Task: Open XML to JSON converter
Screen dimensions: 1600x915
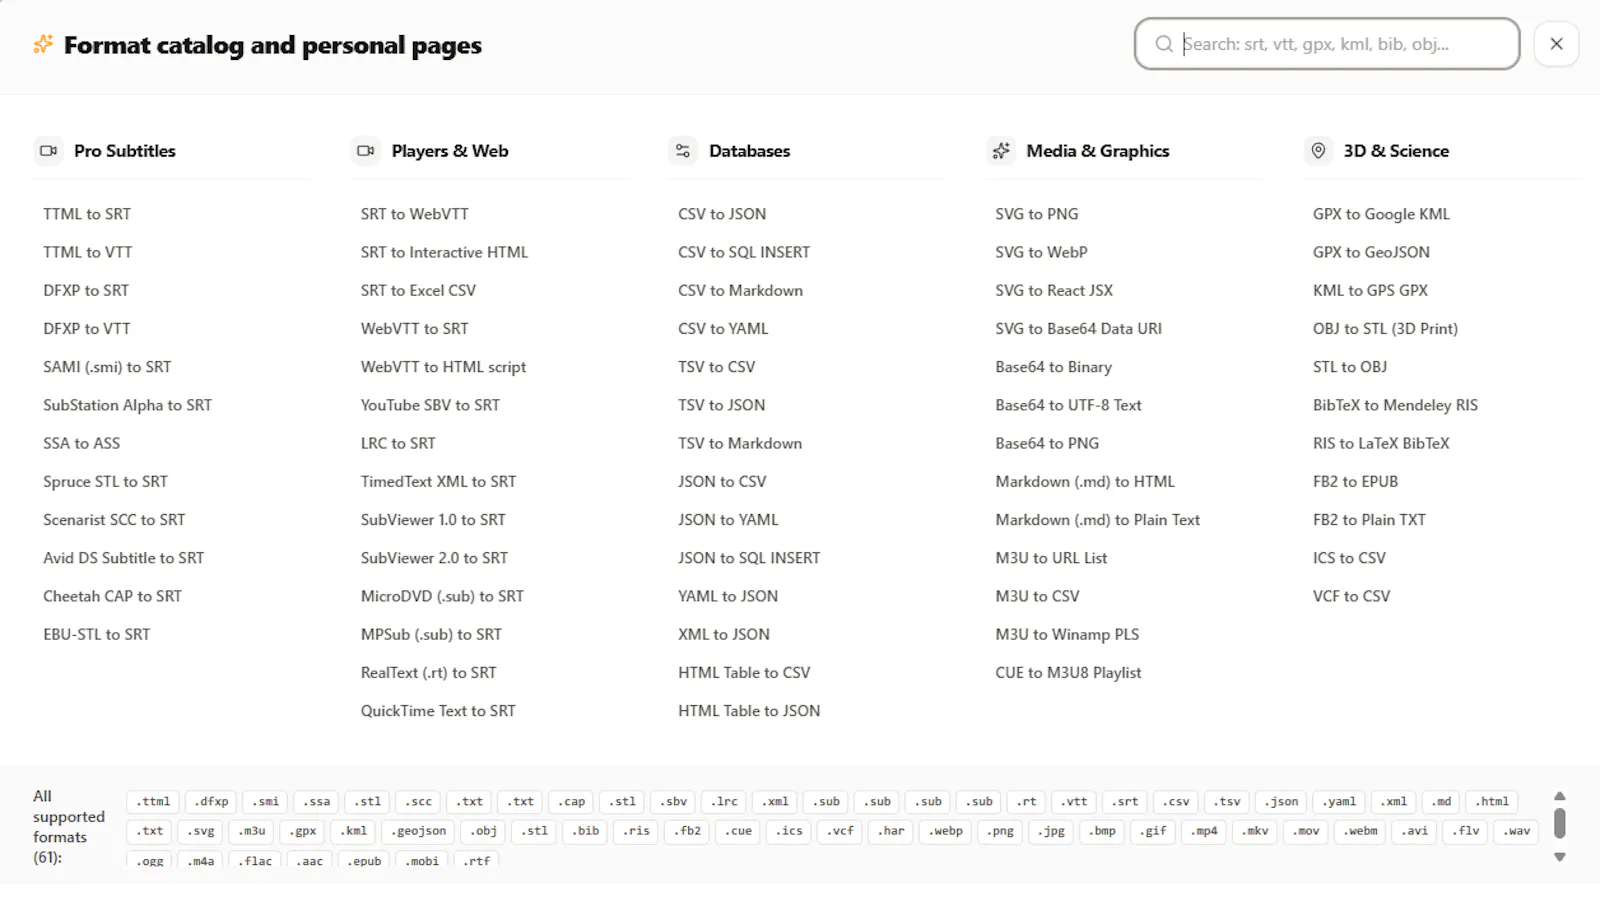Action: coord(724,635)
